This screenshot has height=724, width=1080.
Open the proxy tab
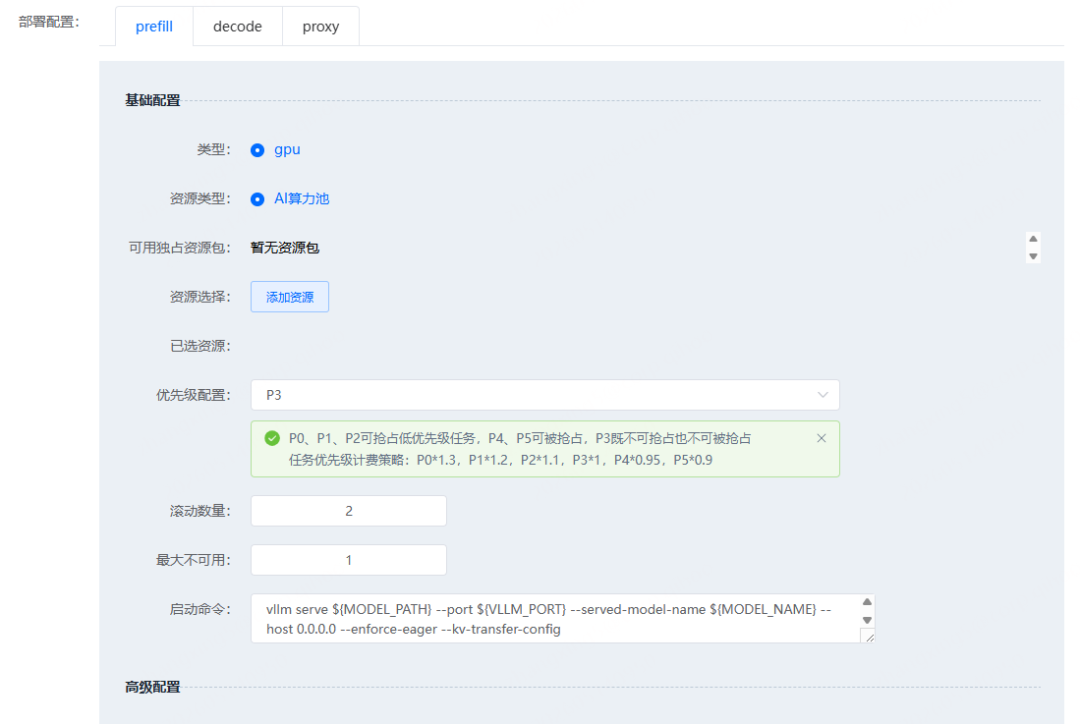click(x=320, y=26)
